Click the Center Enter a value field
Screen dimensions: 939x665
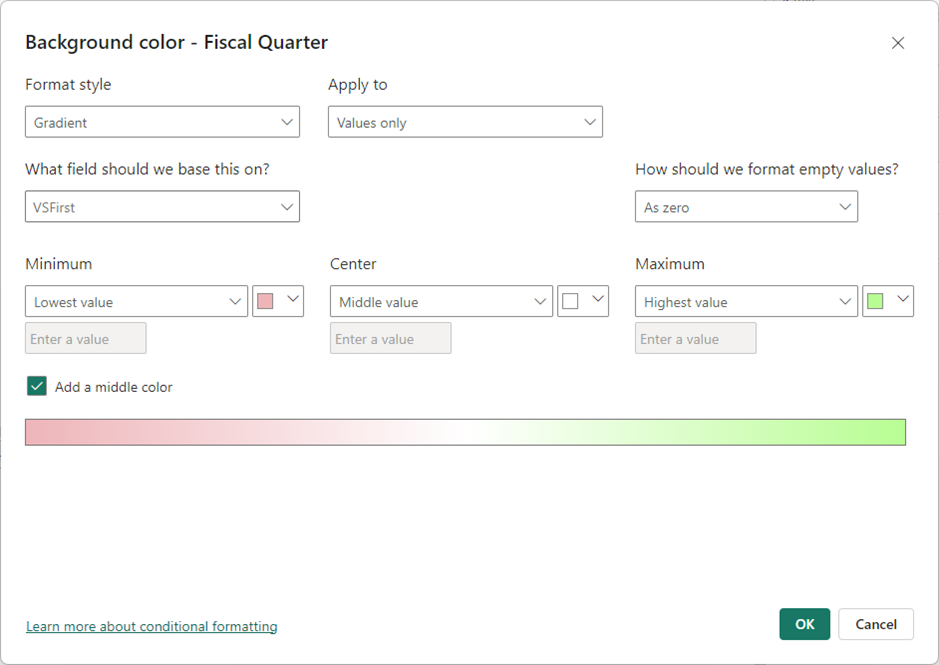point(390,338)
